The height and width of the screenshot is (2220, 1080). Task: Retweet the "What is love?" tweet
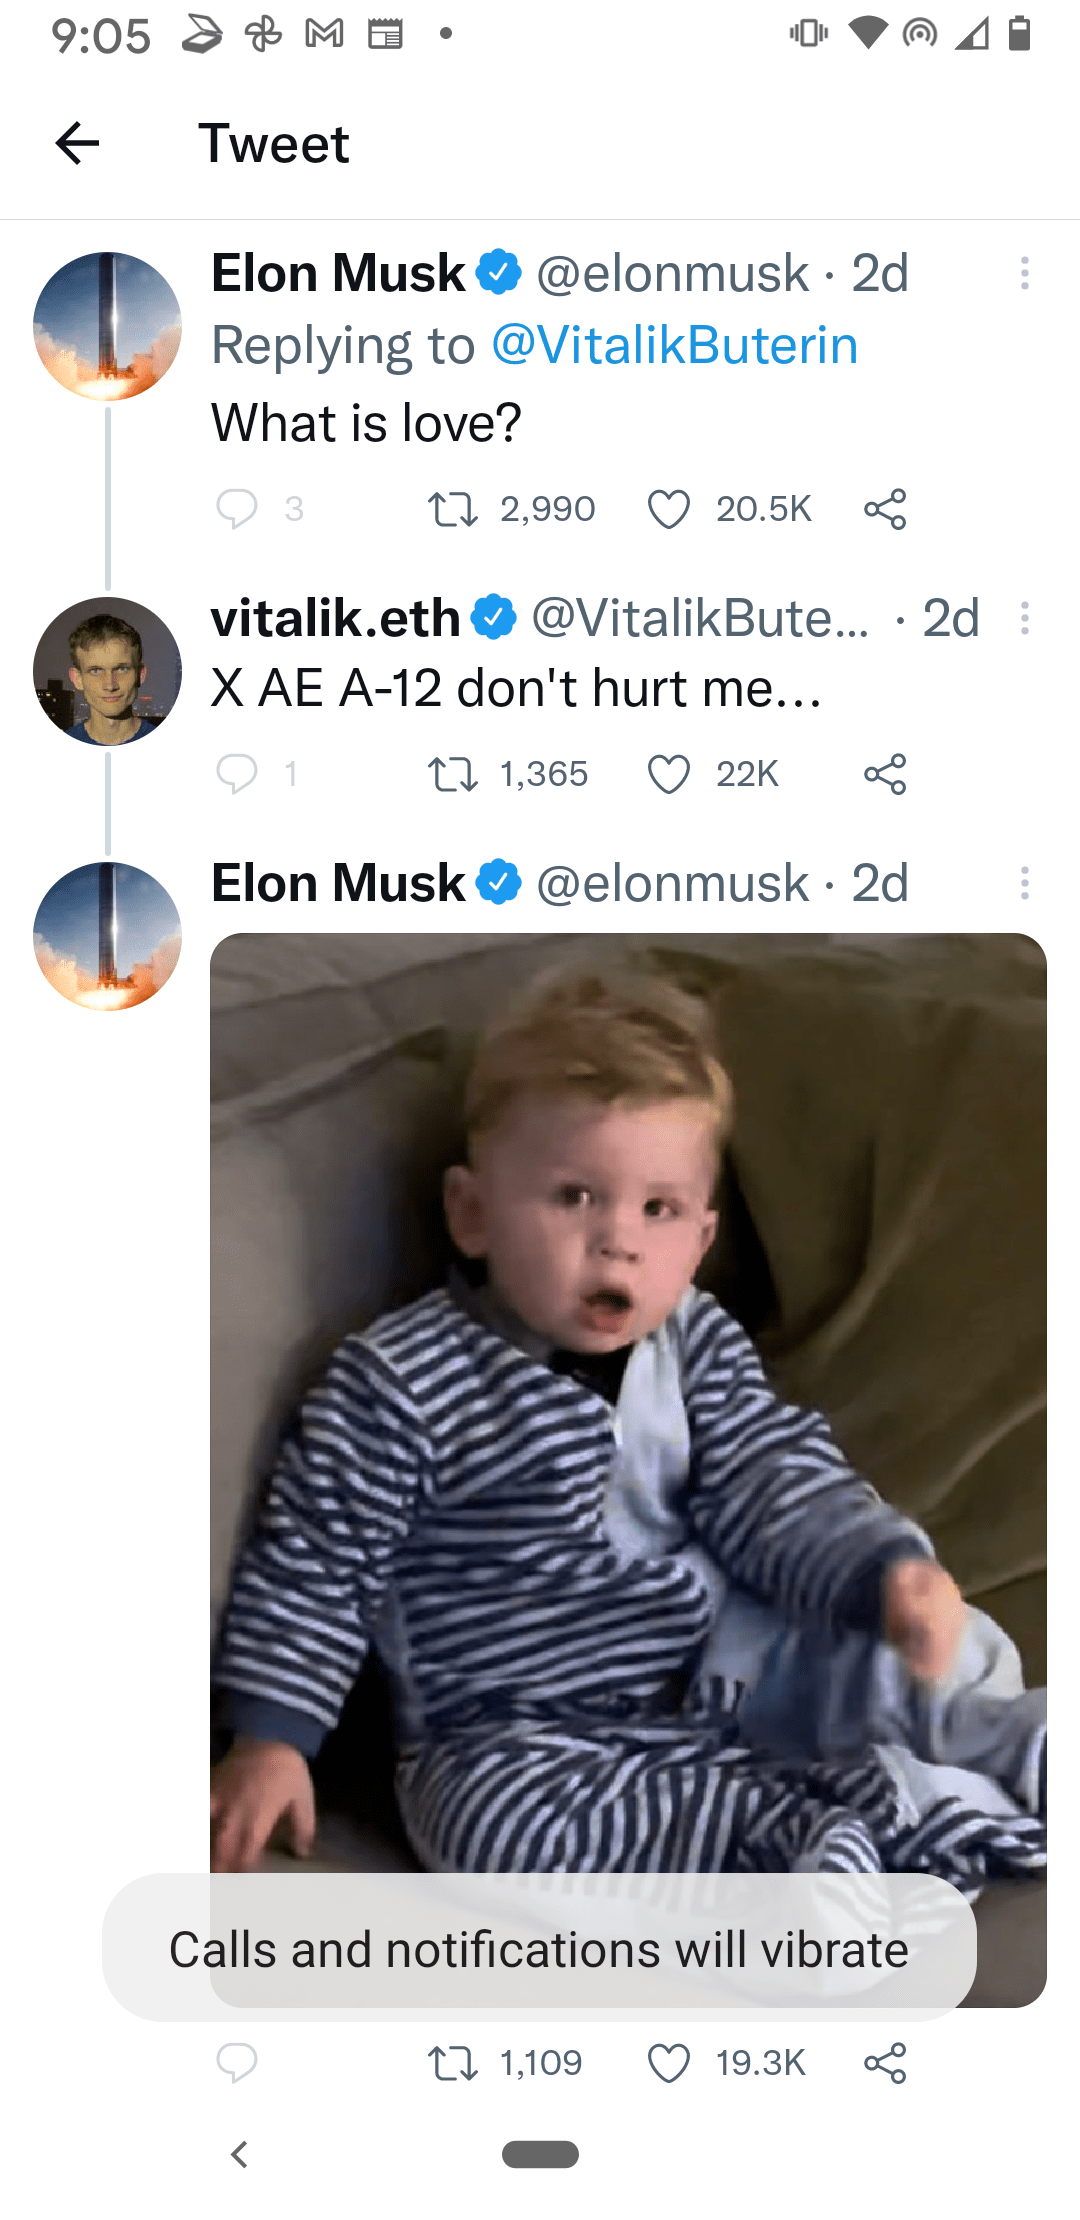tap(452, 509)
